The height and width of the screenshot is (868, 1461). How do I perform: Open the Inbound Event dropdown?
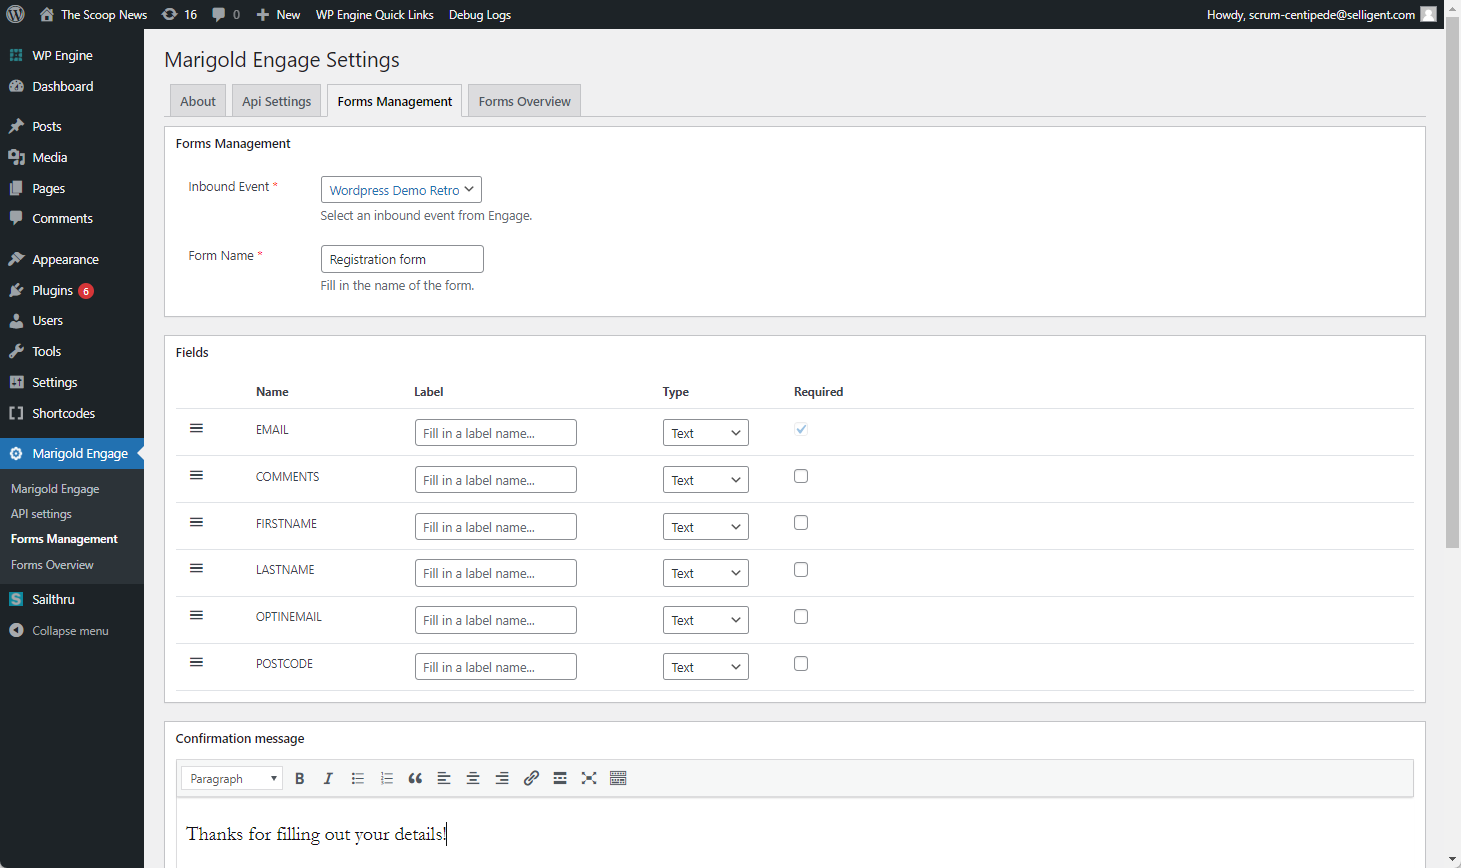401,190
